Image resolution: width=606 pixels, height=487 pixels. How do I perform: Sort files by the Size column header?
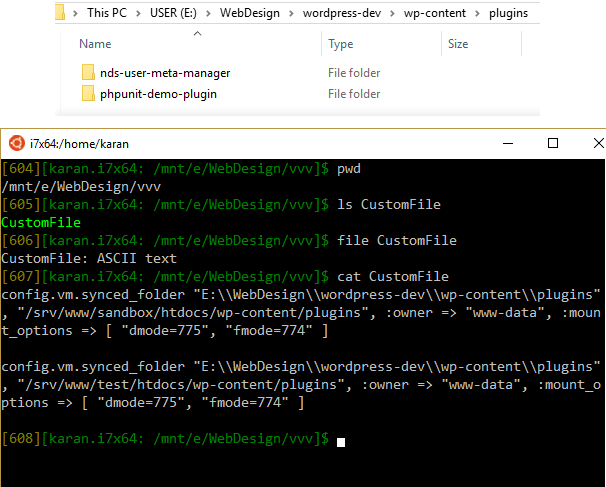pyautogui.click(x=458, y=44)
